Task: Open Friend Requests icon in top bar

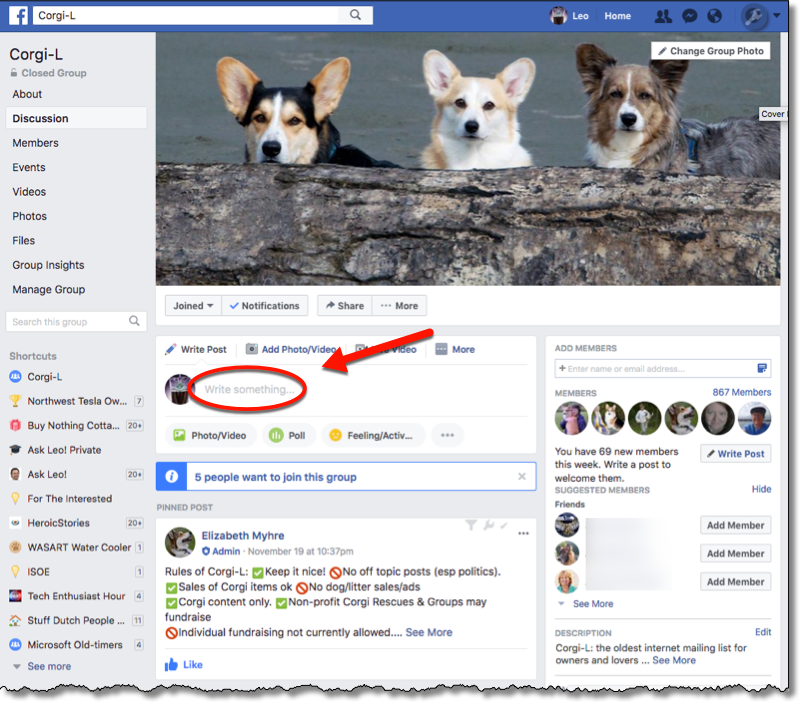Action: pyautogui.click(x=663, y=16)
